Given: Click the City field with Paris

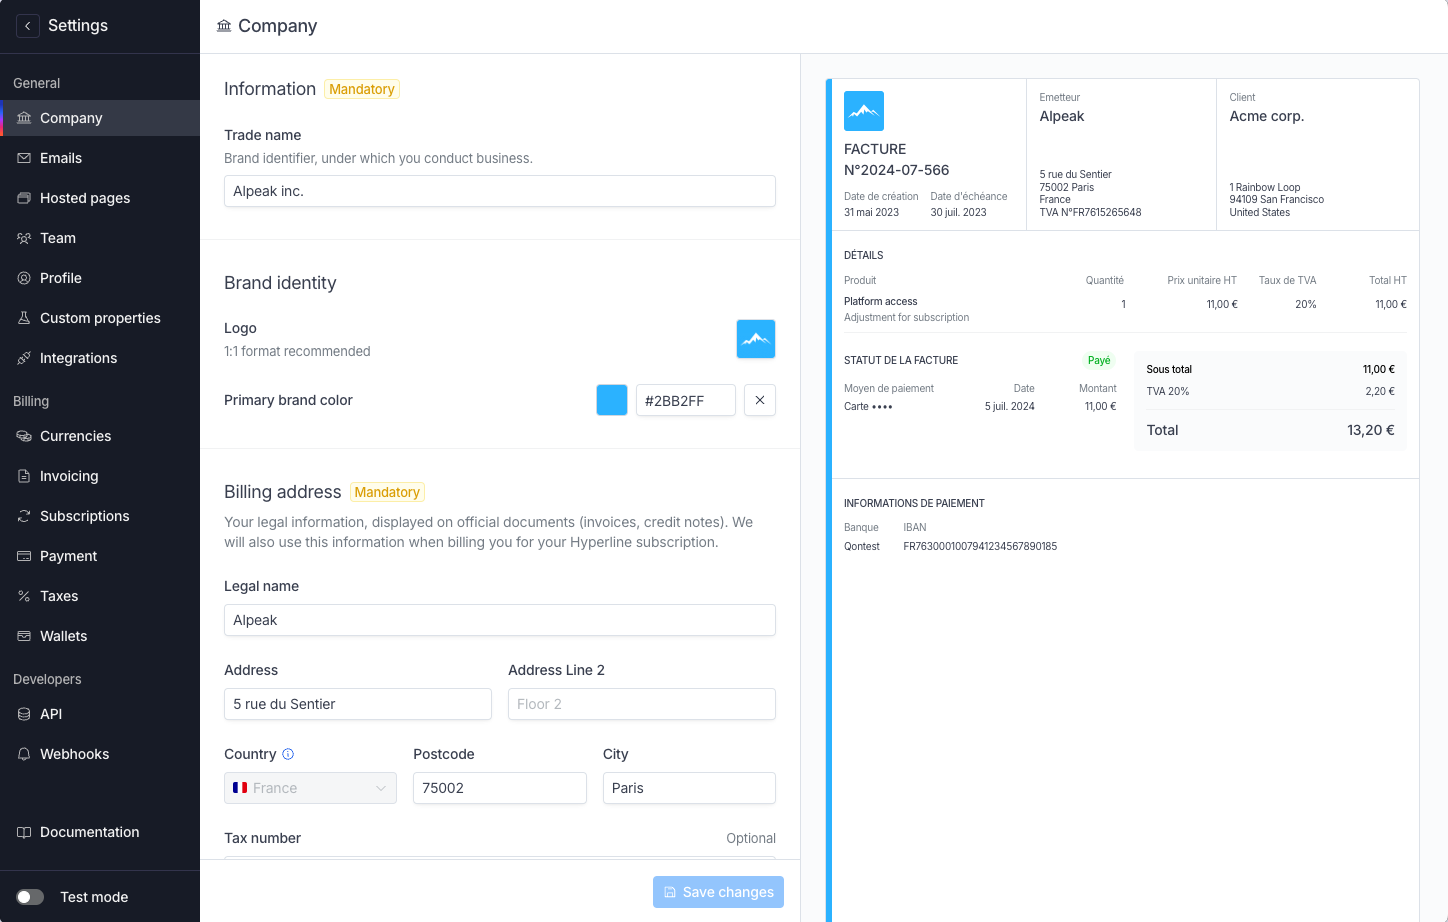Looking at the screenshot, I should pos(689,788).
